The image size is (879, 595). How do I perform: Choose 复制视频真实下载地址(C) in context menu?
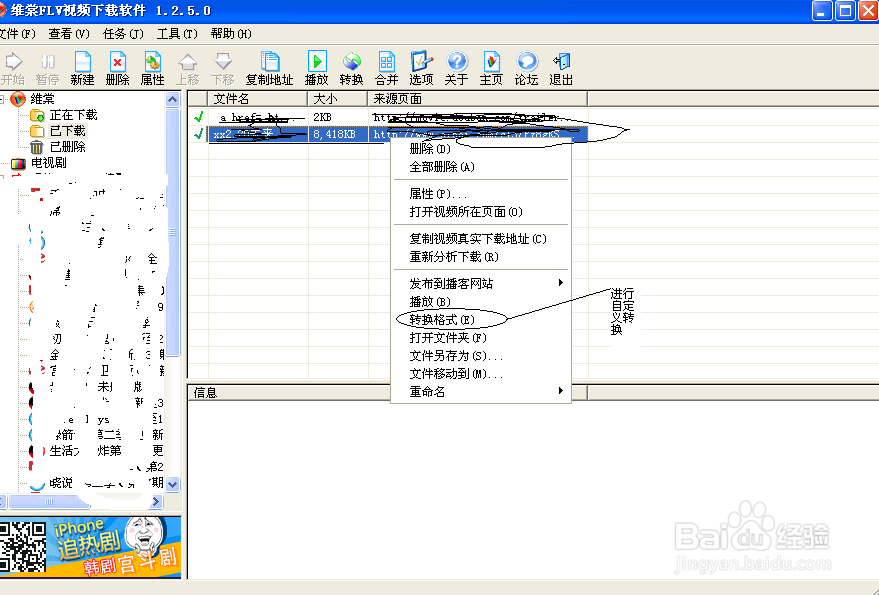(480, 239)
